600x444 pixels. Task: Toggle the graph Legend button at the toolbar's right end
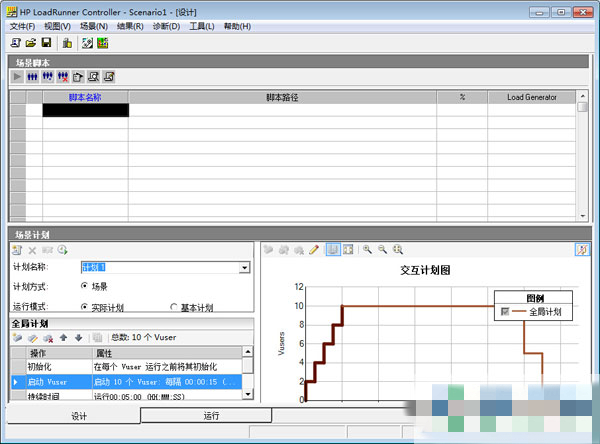tap(582, 250)
